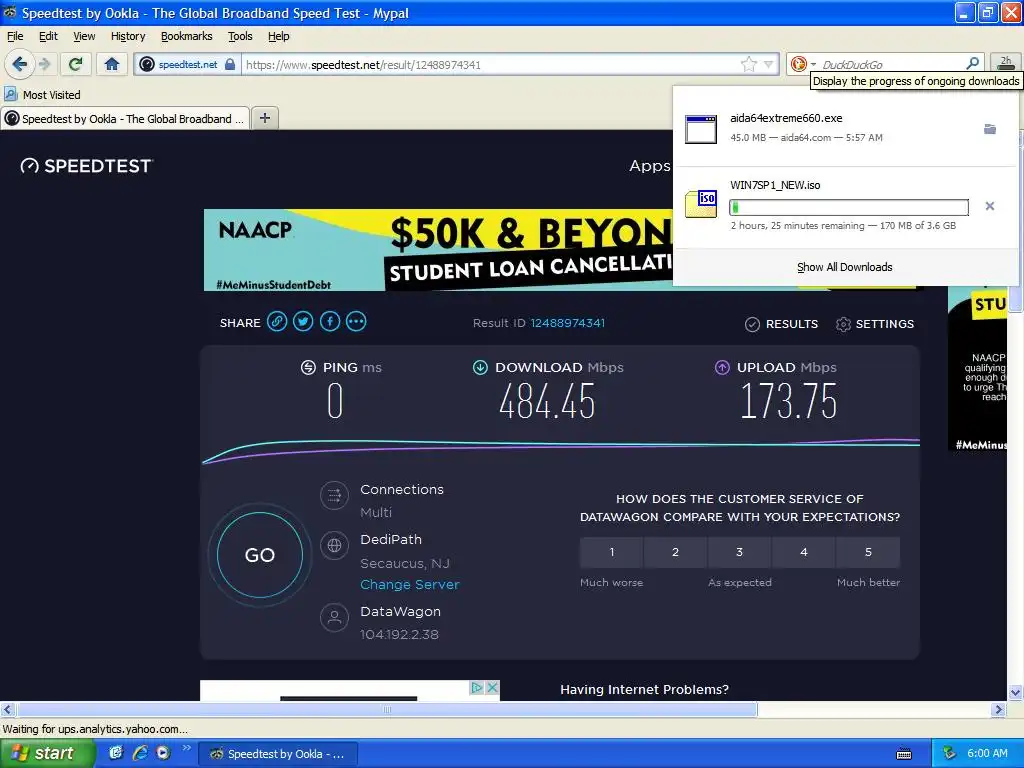Viewport: 1024px width, 768px height.
Task: Click the WIN7SP1_NEW.iso download progress bar
Action: pos(848,208)
